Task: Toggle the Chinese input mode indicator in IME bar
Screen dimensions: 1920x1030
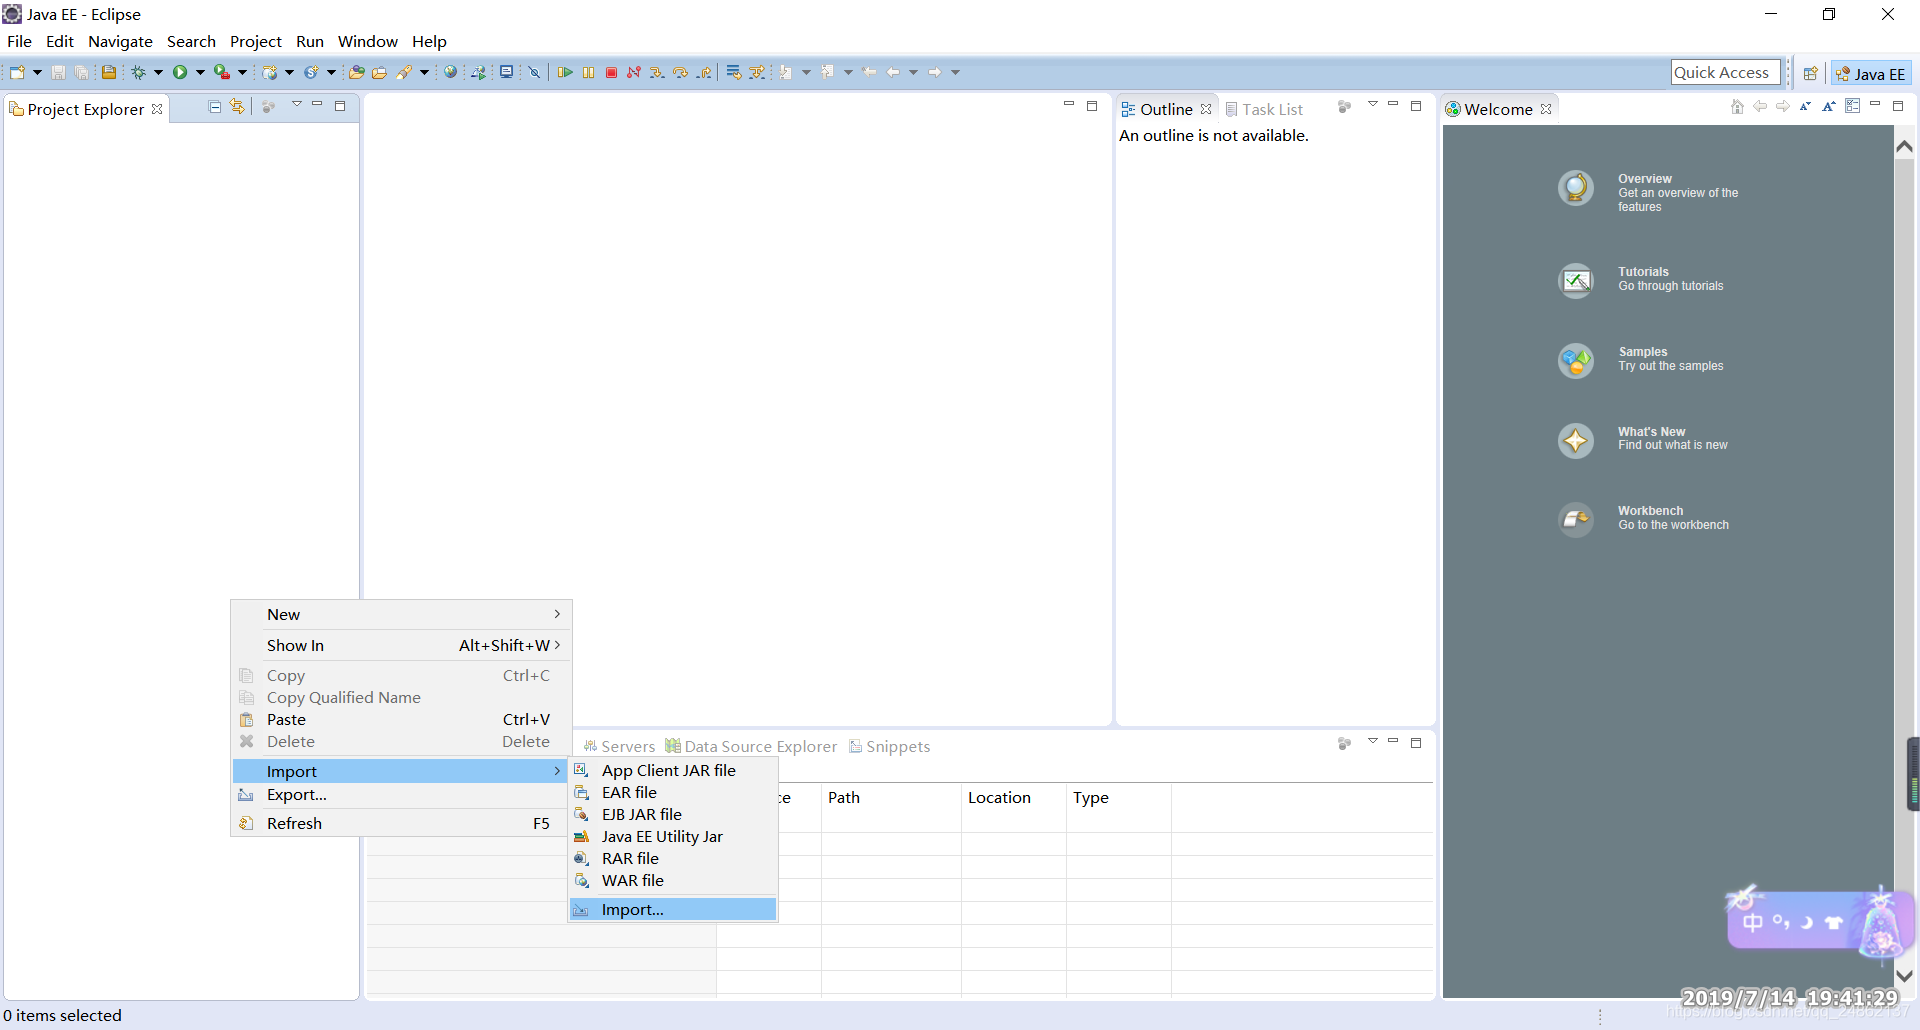Action: coord(1752,922)
